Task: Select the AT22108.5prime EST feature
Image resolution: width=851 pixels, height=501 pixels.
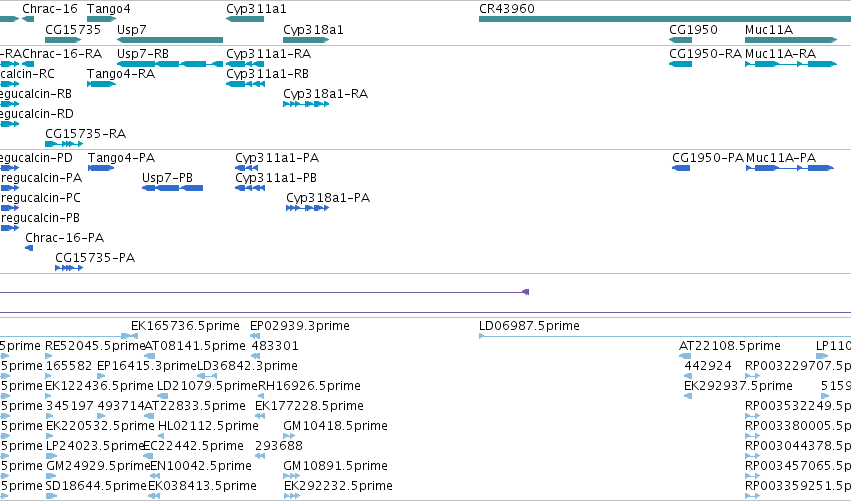Action: (x=685, y=356)
